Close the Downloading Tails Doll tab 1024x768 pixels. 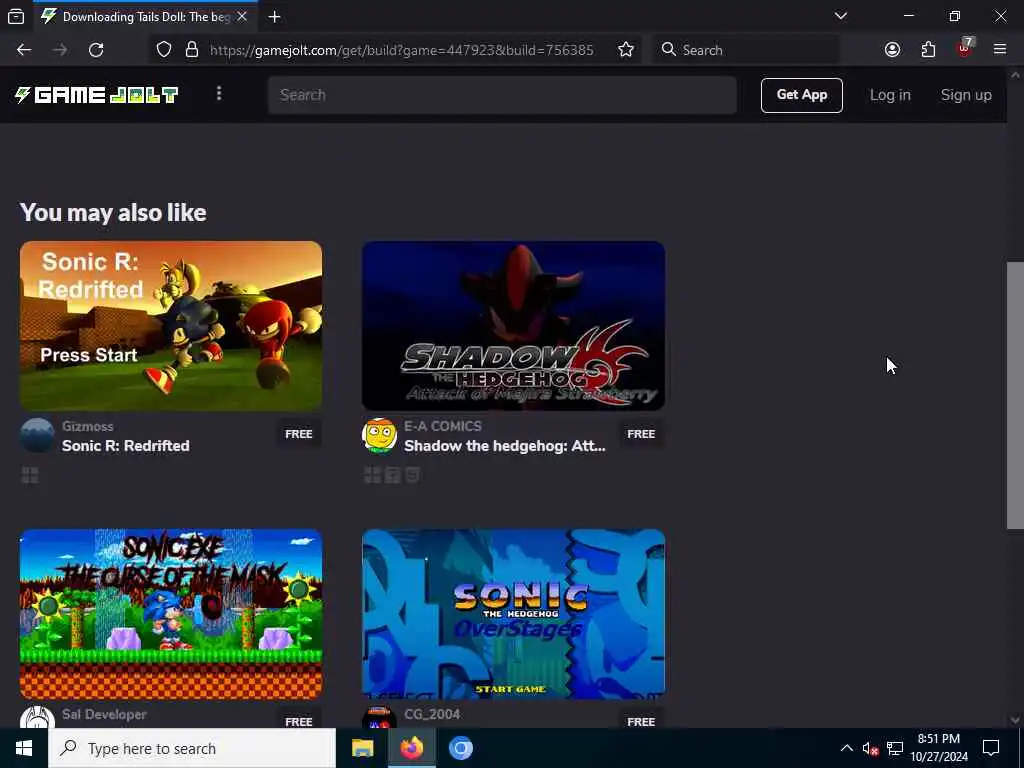click(x=242, y=16)
